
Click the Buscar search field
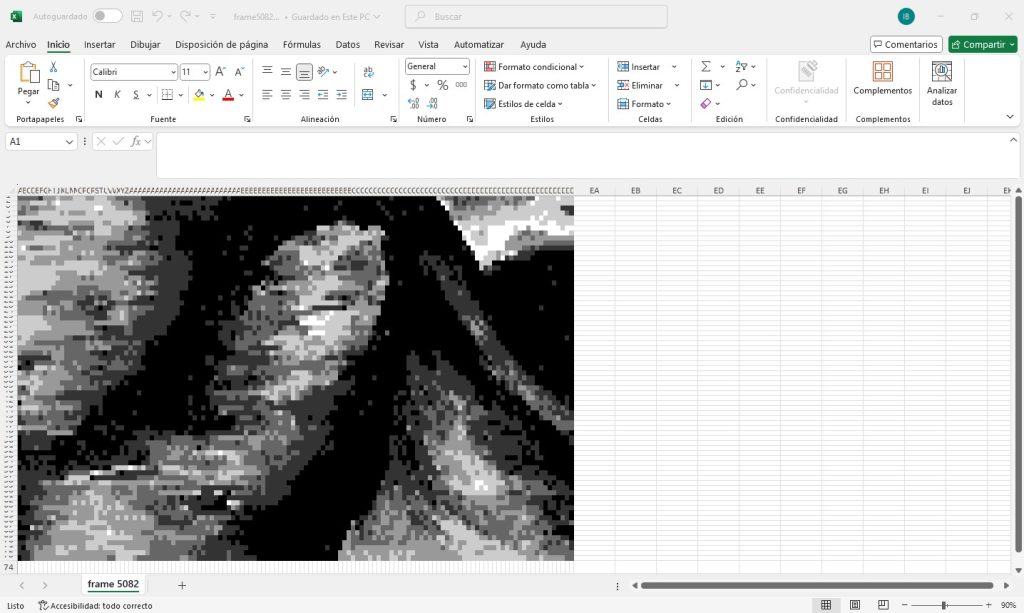point(536,17)
